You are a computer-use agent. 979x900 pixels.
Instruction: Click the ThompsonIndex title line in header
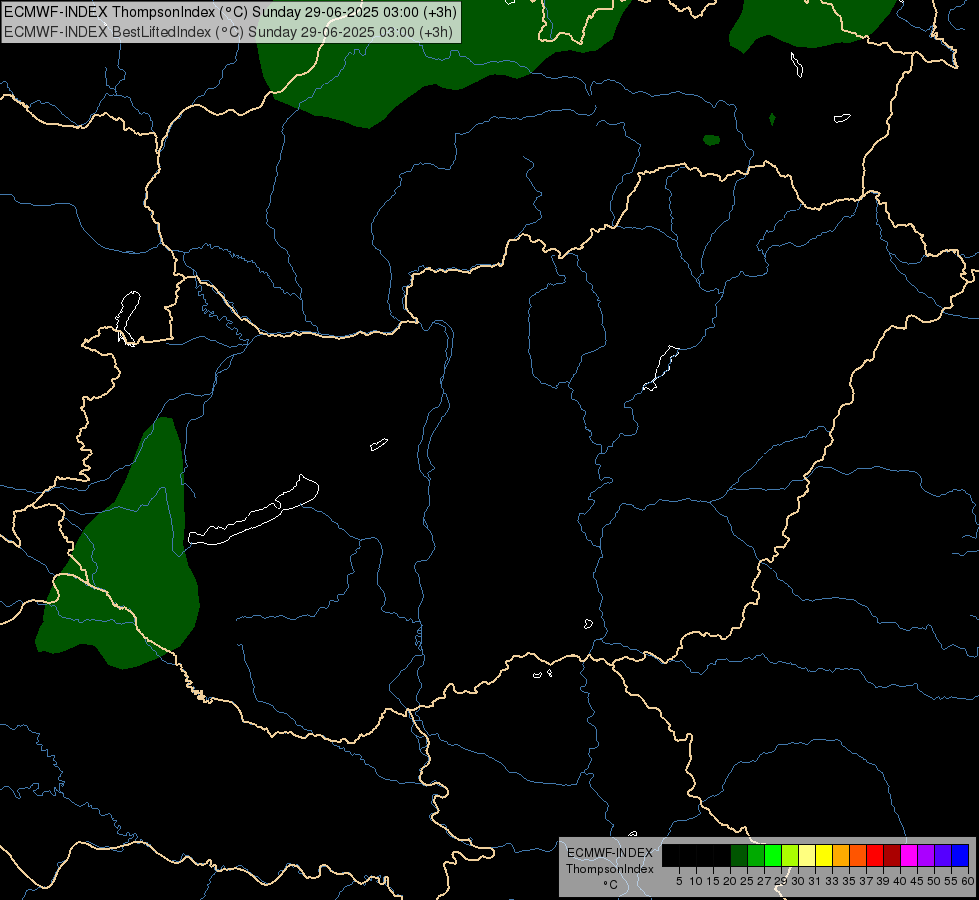tap(230, 12)
